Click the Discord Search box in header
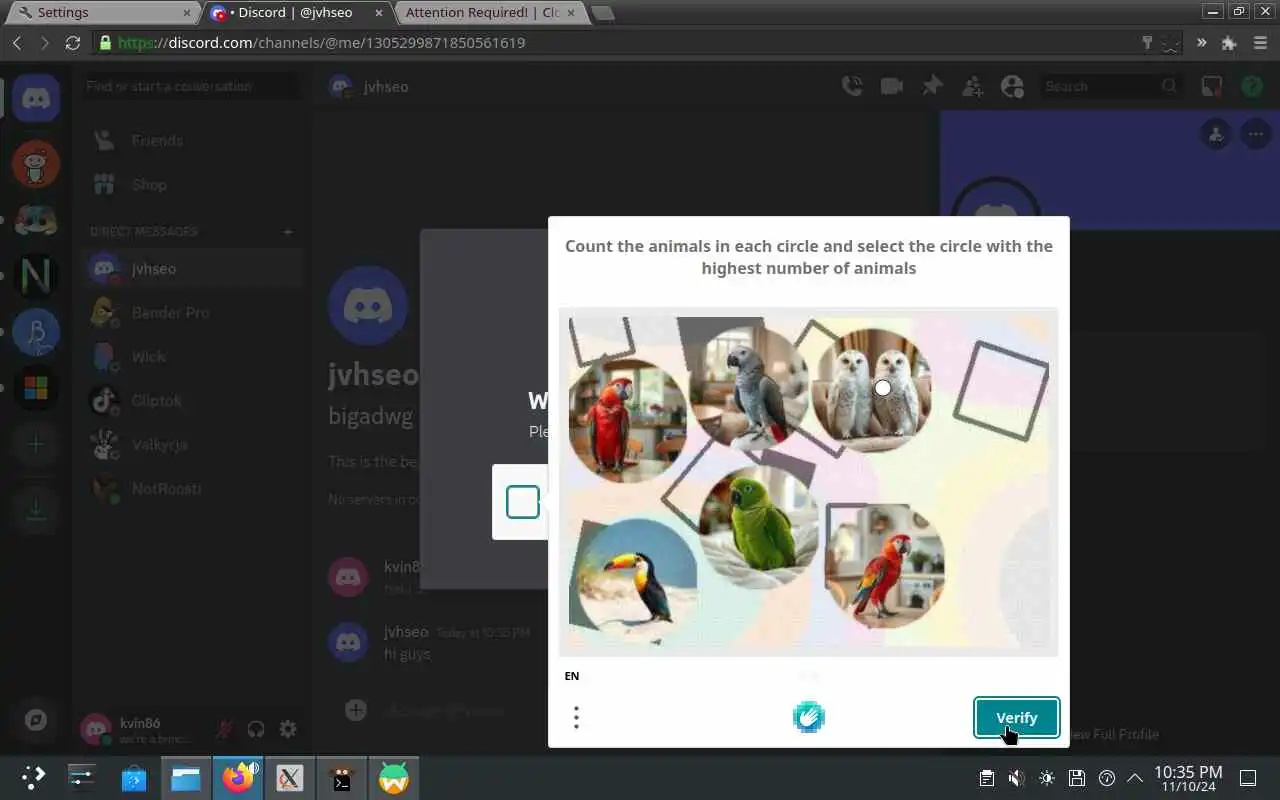The height and width of the screenshot is (800, 1280). (x=1110, y=87)
